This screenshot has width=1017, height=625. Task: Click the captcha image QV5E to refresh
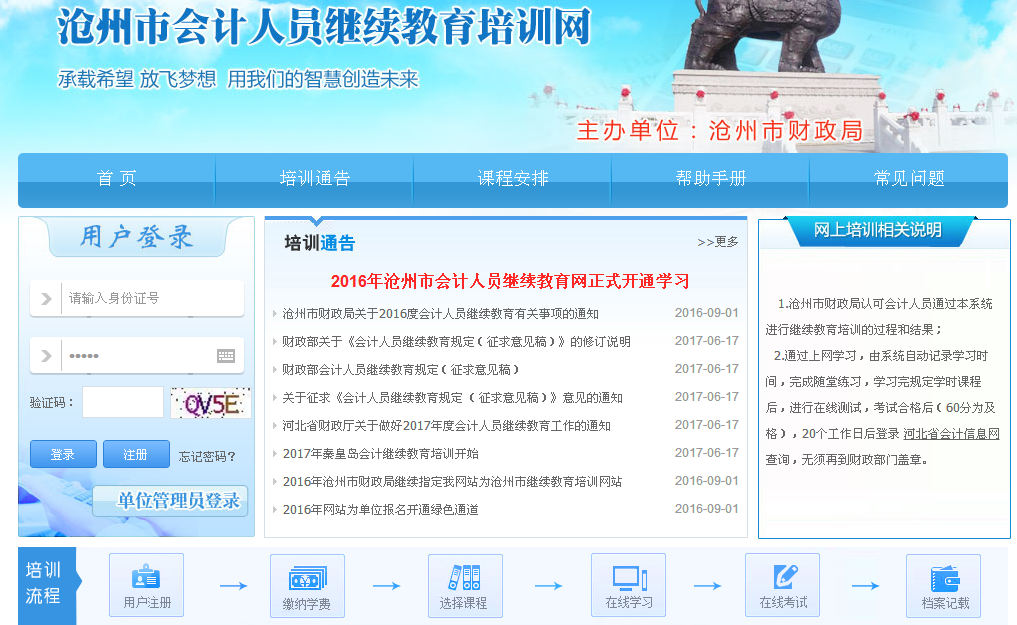[x=210, y=403]
